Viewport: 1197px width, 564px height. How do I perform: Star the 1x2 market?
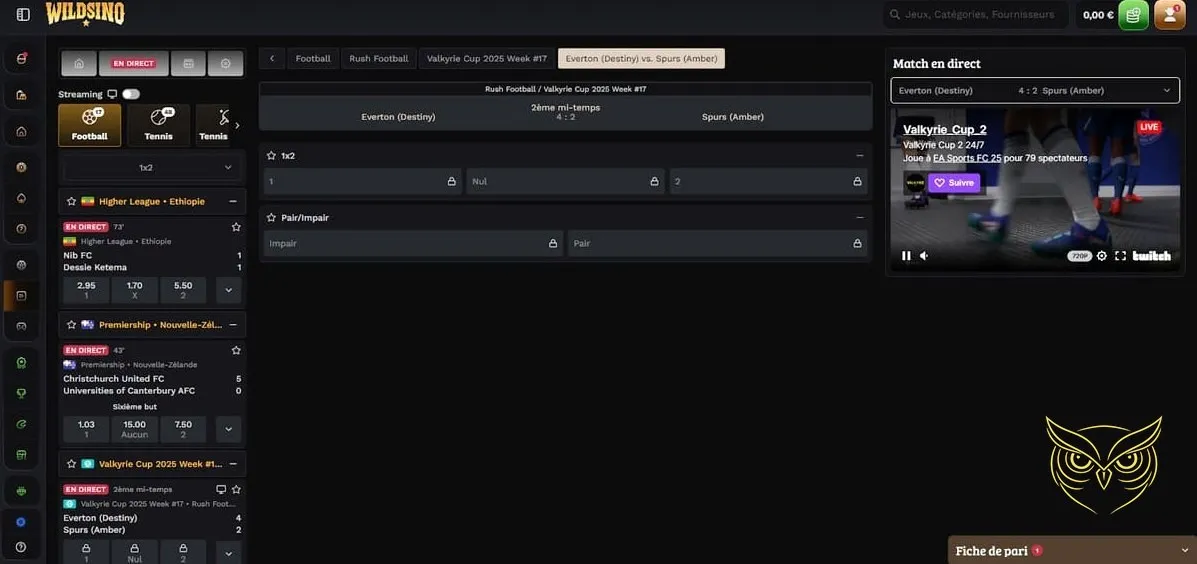click(271, 155)
